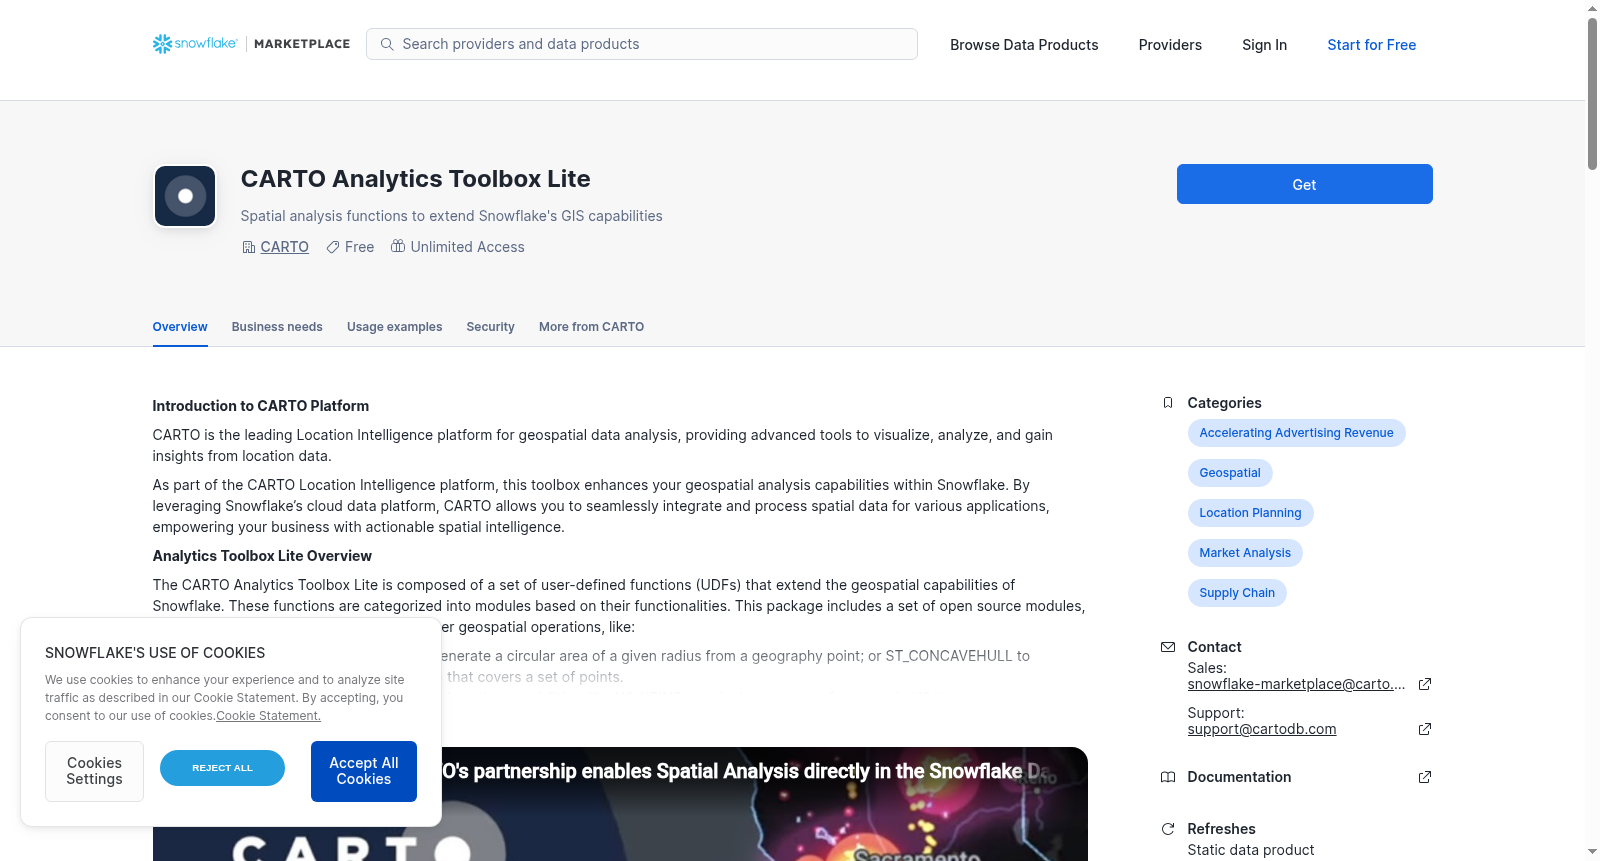Click the Introduction to CARTO Platform heading
The width and height of the screenshot is (1600, 861).
261,406
